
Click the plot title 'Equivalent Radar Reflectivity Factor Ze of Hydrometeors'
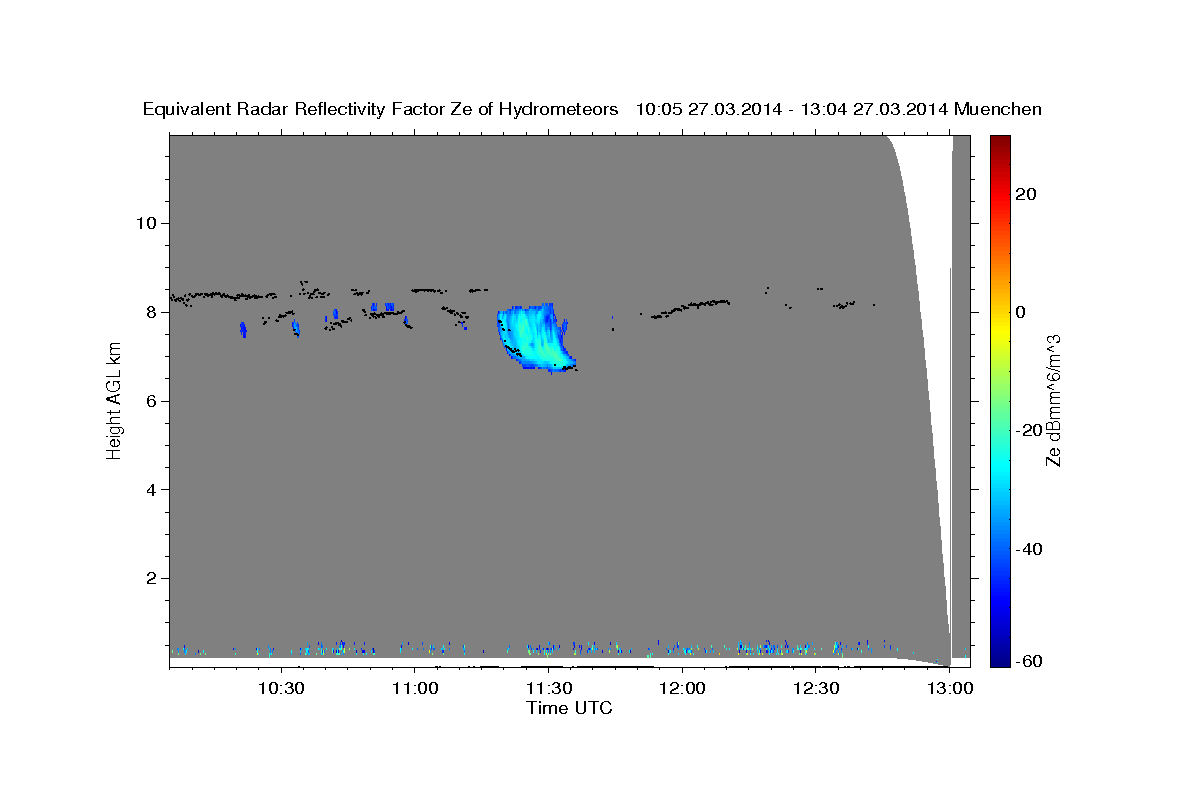[x=381, y=110]
